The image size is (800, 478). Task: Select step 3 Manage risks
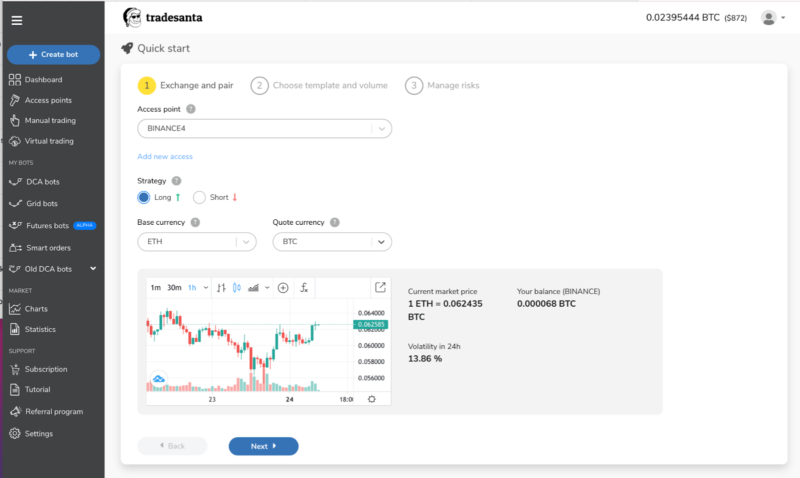[x=442, y=85]
